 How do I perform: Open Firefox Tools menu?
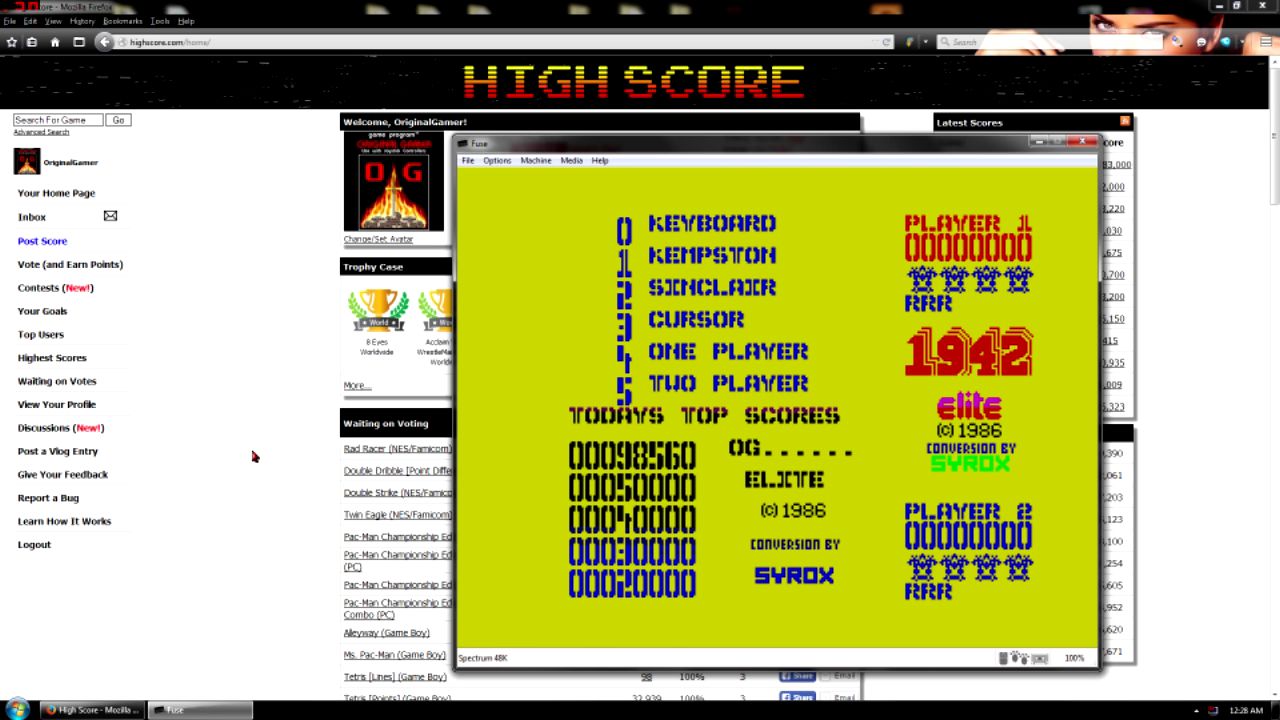tap(160, 21)
